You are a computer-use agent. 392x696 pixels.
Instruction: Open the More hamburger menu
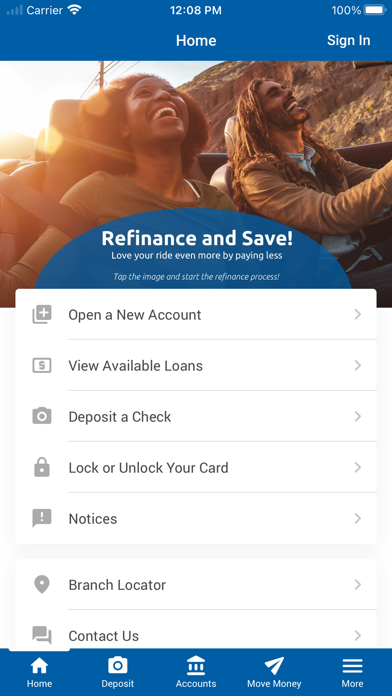pyautogui.click(x=352, y=672)
